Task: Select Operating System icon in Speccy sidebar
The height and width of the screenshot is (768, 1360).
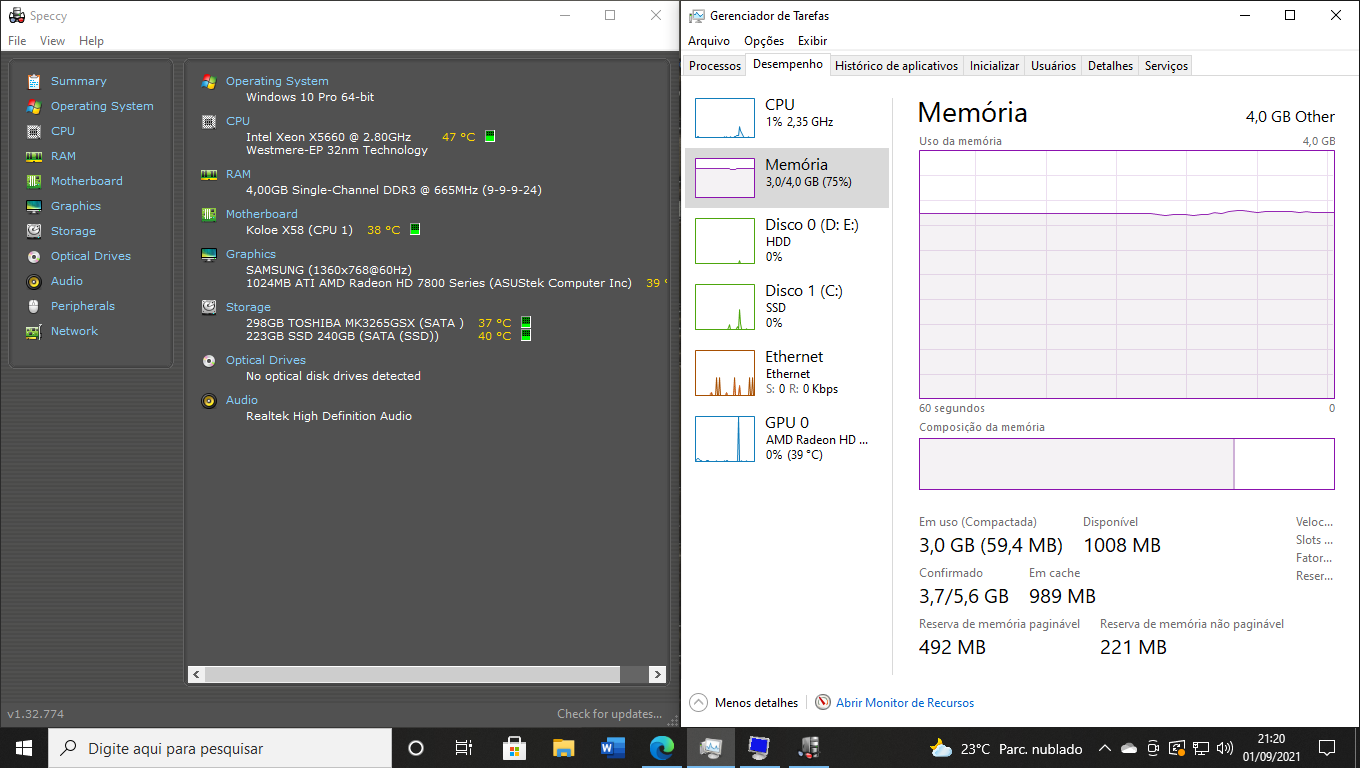Action: [34, 106]
